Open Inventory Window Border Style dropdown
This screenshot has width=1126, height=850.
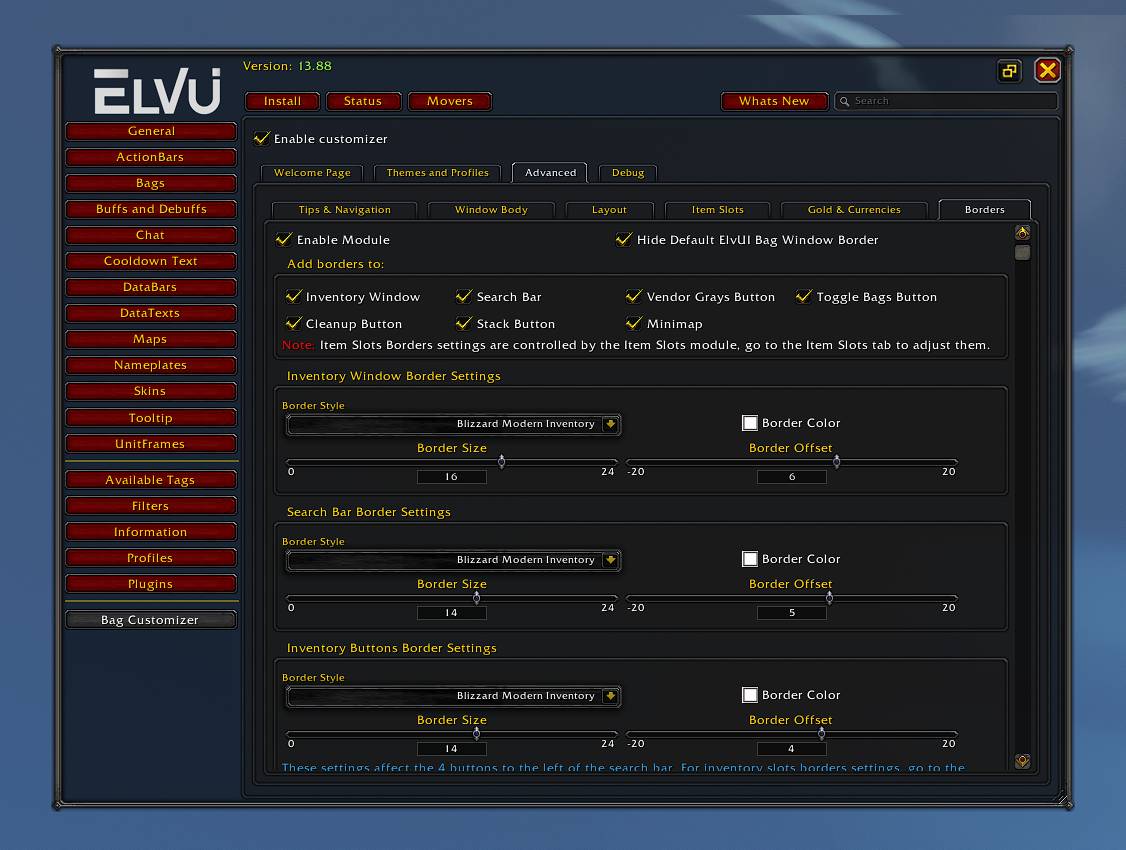click(453, 424)
